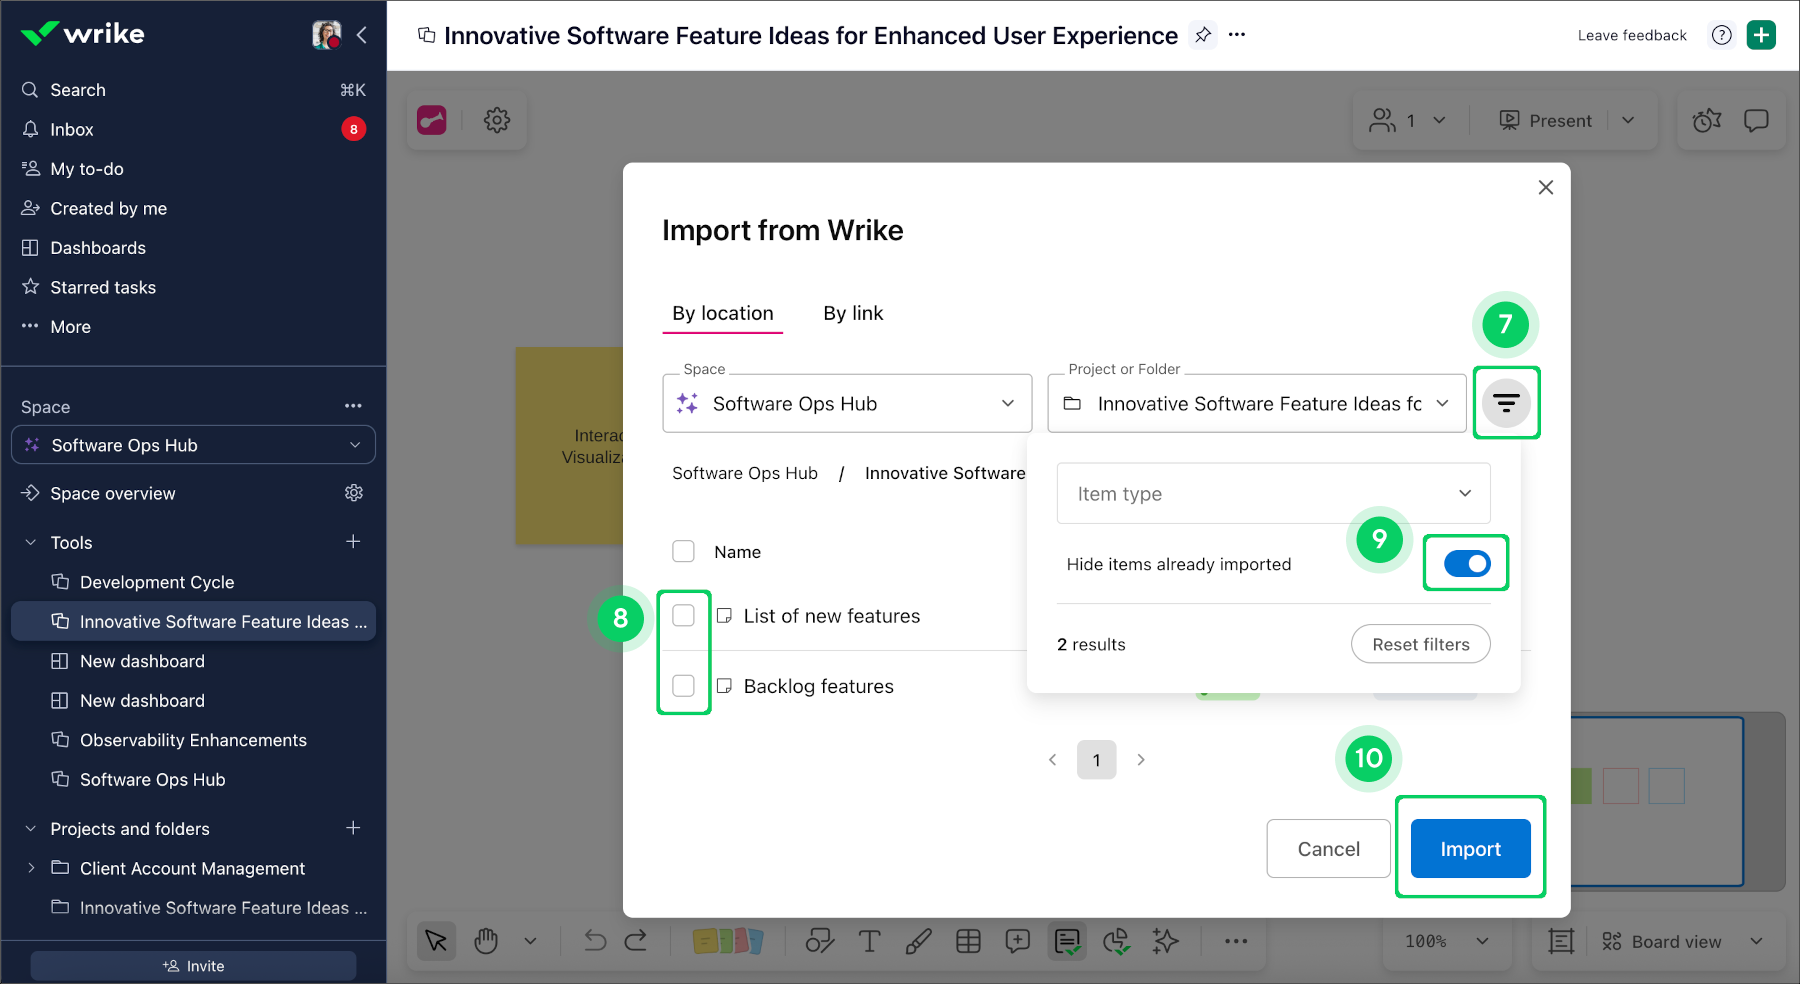
Task: Check the Backlog features checkbox
Action: tap(684, 686)
